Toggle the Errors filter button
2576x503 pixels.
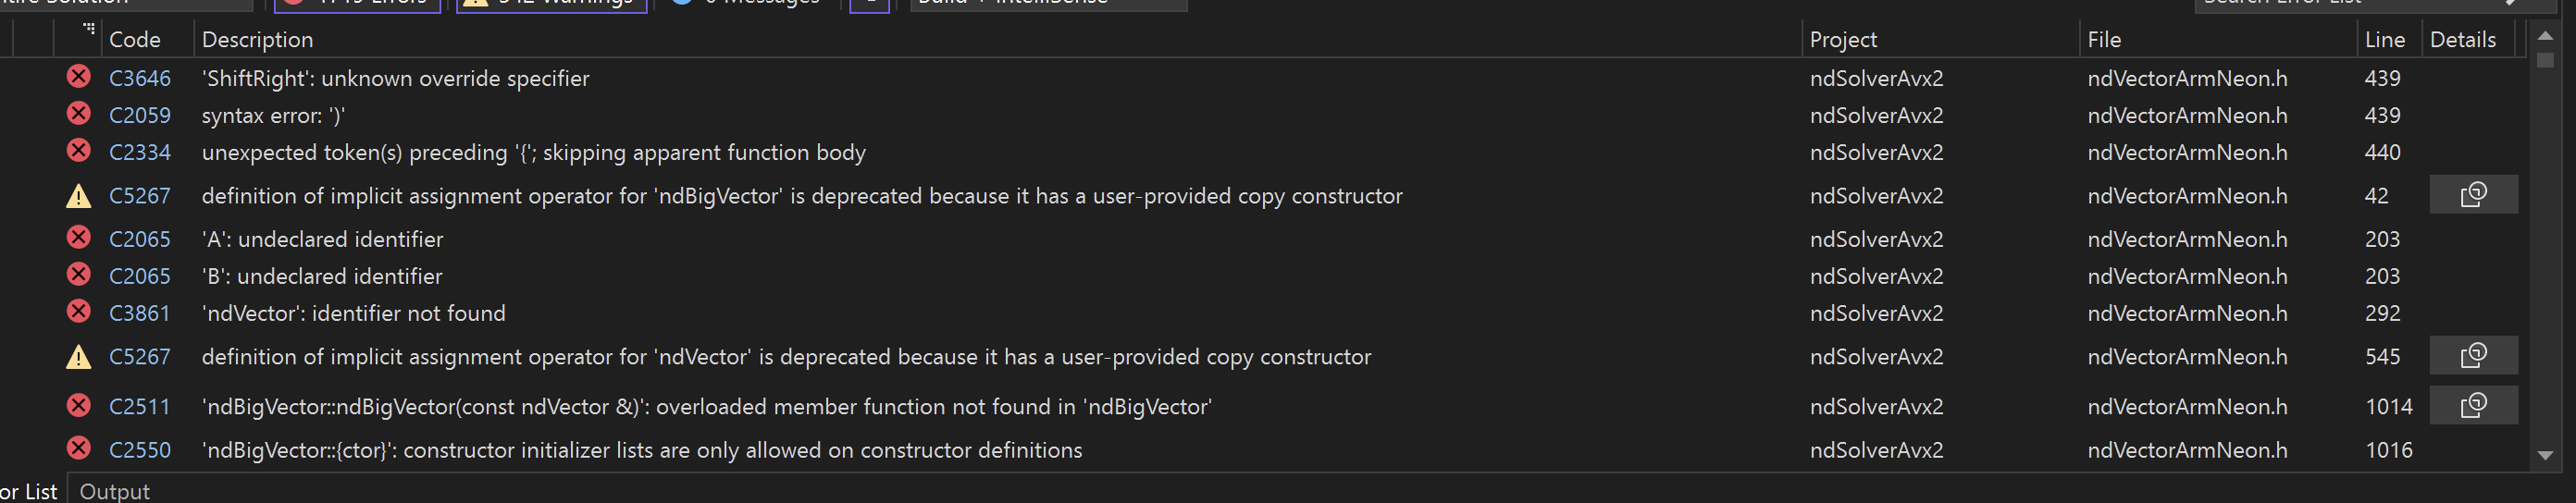[357, 3]
